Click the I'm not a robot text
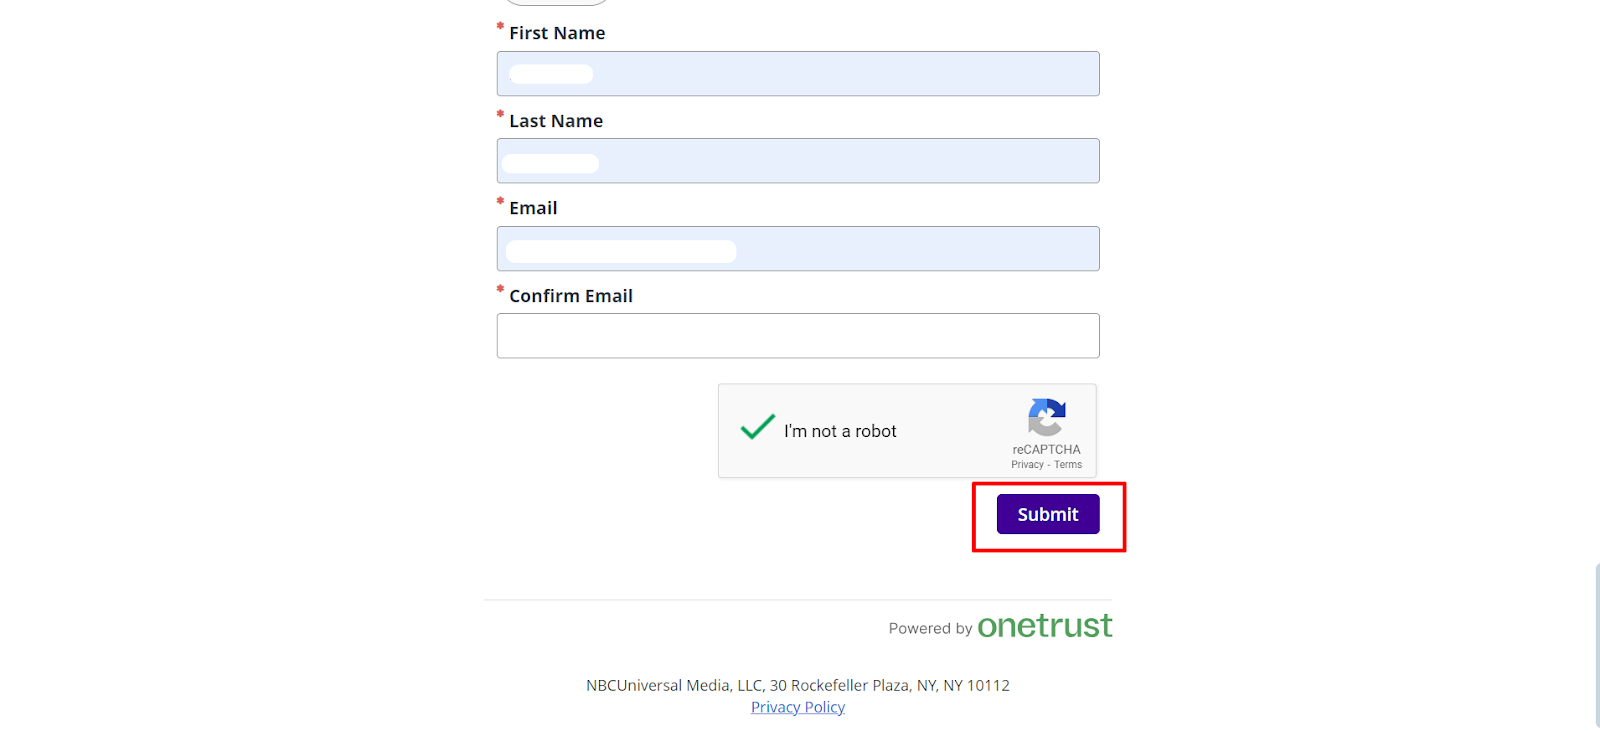The height and width of the screenshot is (731, 1600). point(840,431)
